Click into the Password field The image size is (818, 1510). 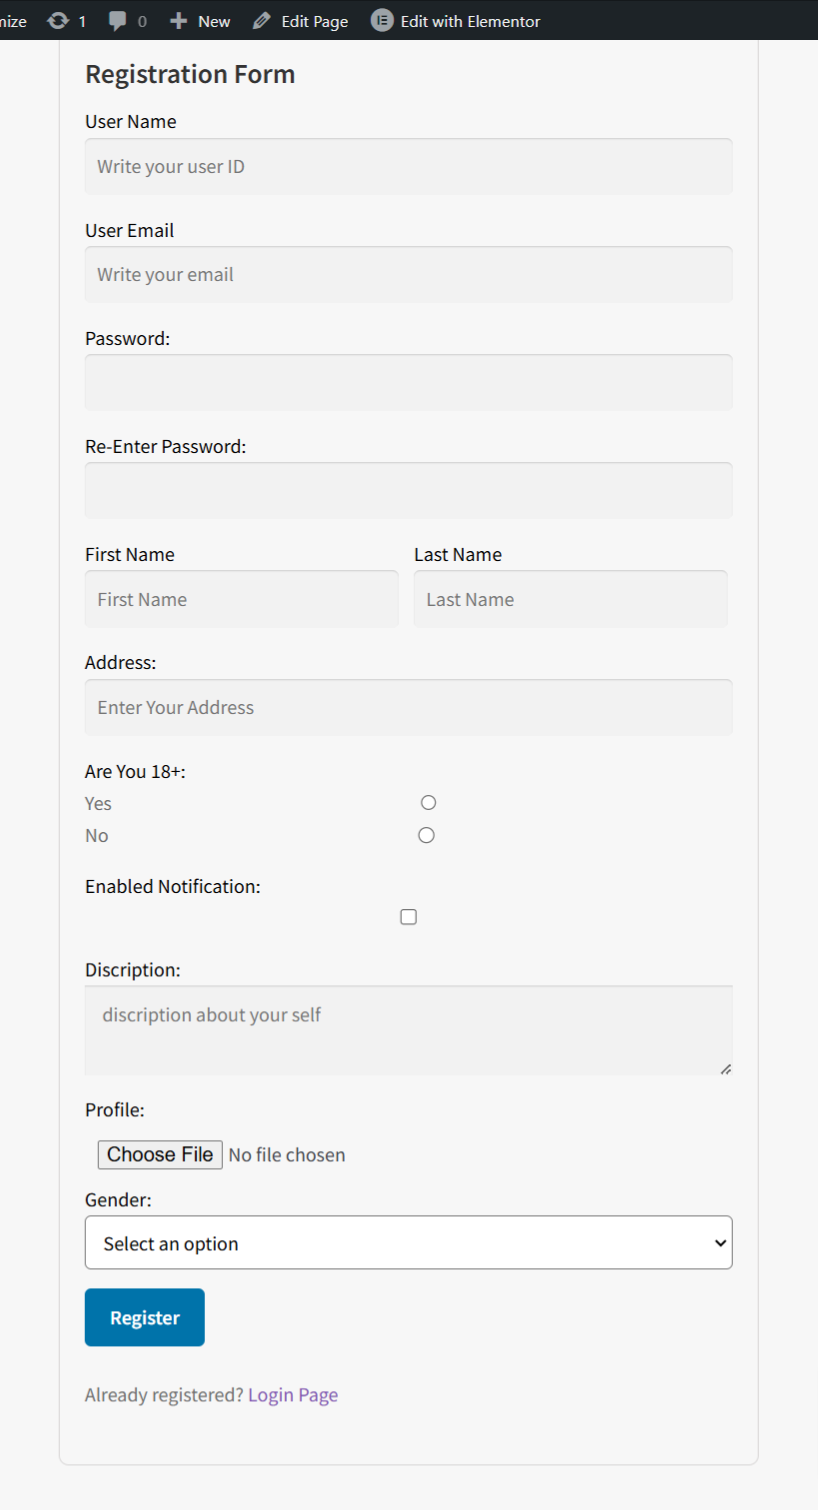tap(408, 383)
